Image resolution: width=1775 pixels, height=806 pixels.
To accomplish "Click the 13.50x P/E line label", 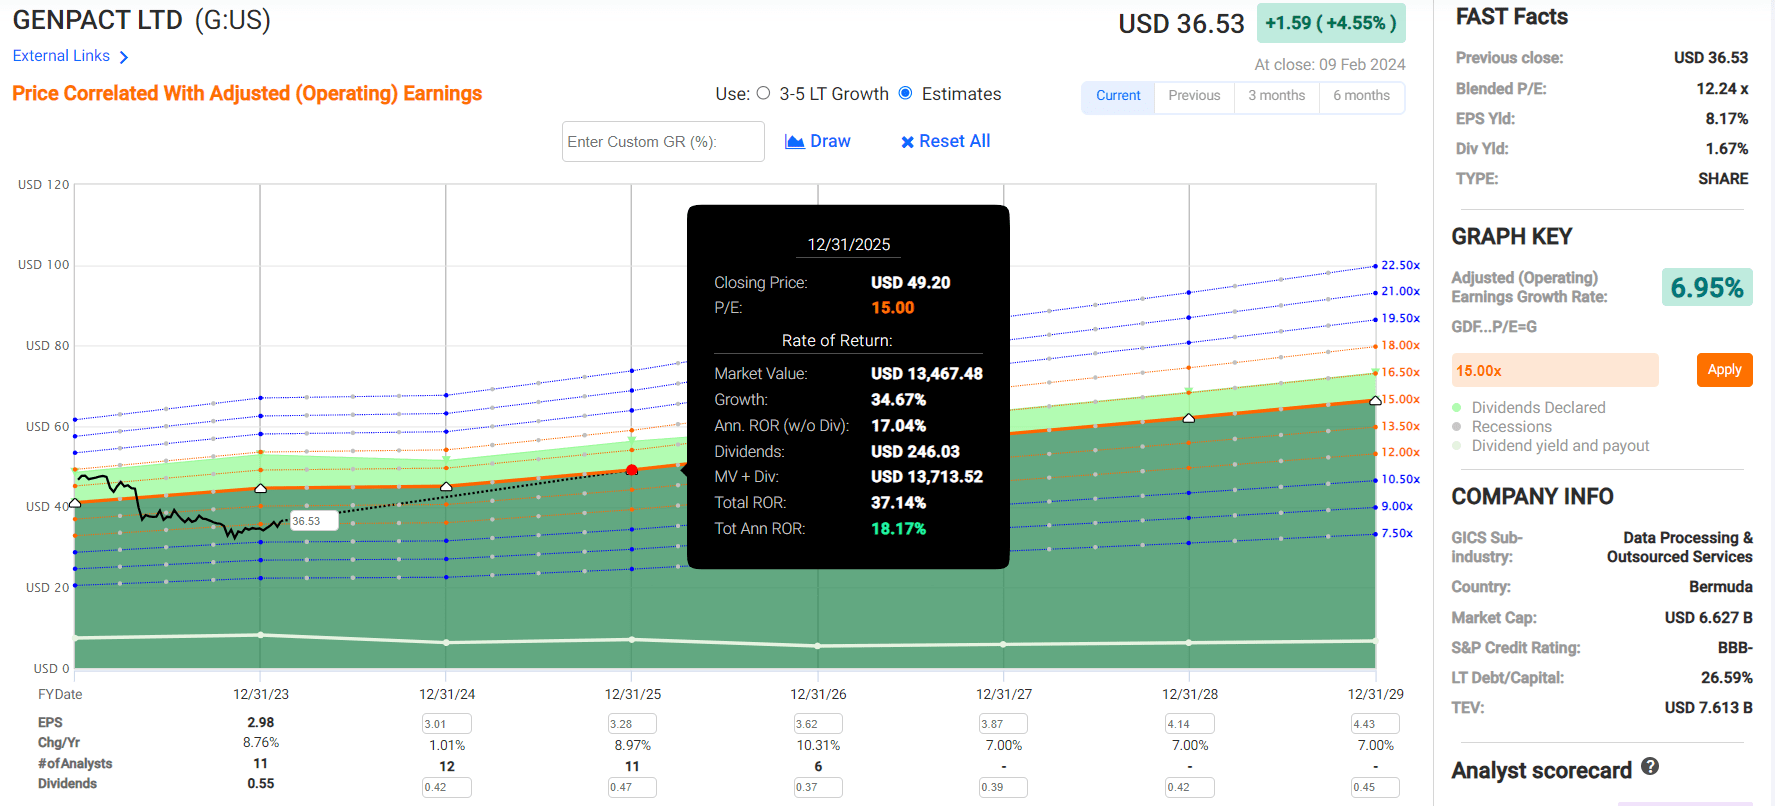I will [1400, 426].
